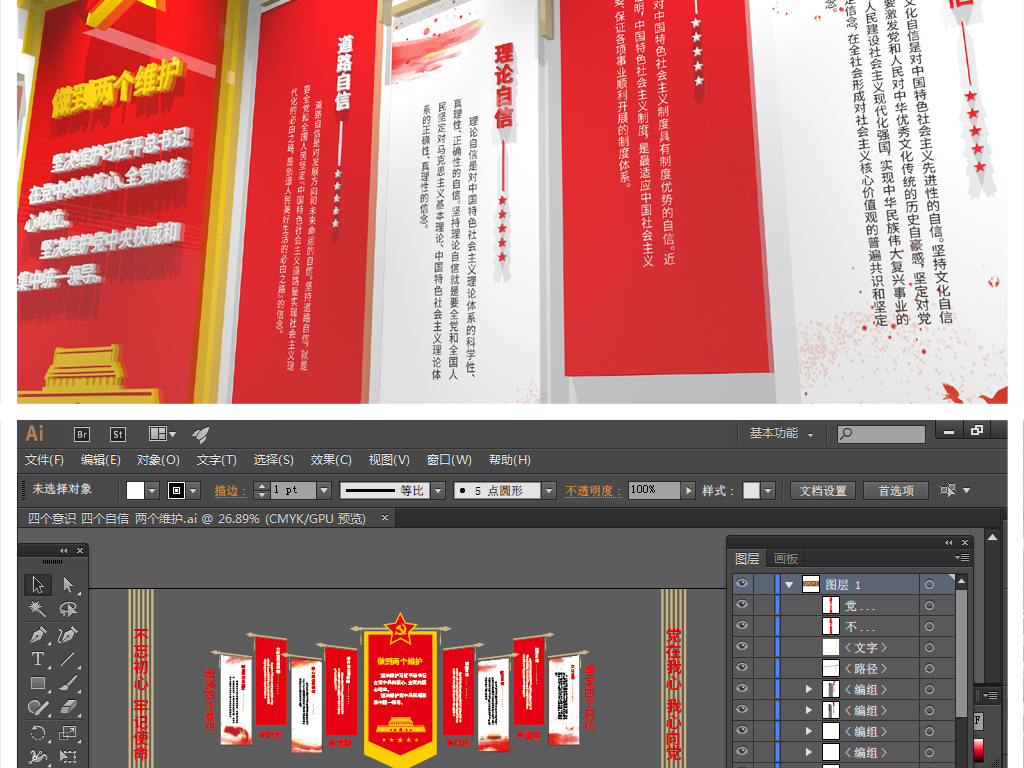Select the Direct Selection tool
Image resolution: width=1024 pixels, height=768 pixels.
[x=68, y=585]
